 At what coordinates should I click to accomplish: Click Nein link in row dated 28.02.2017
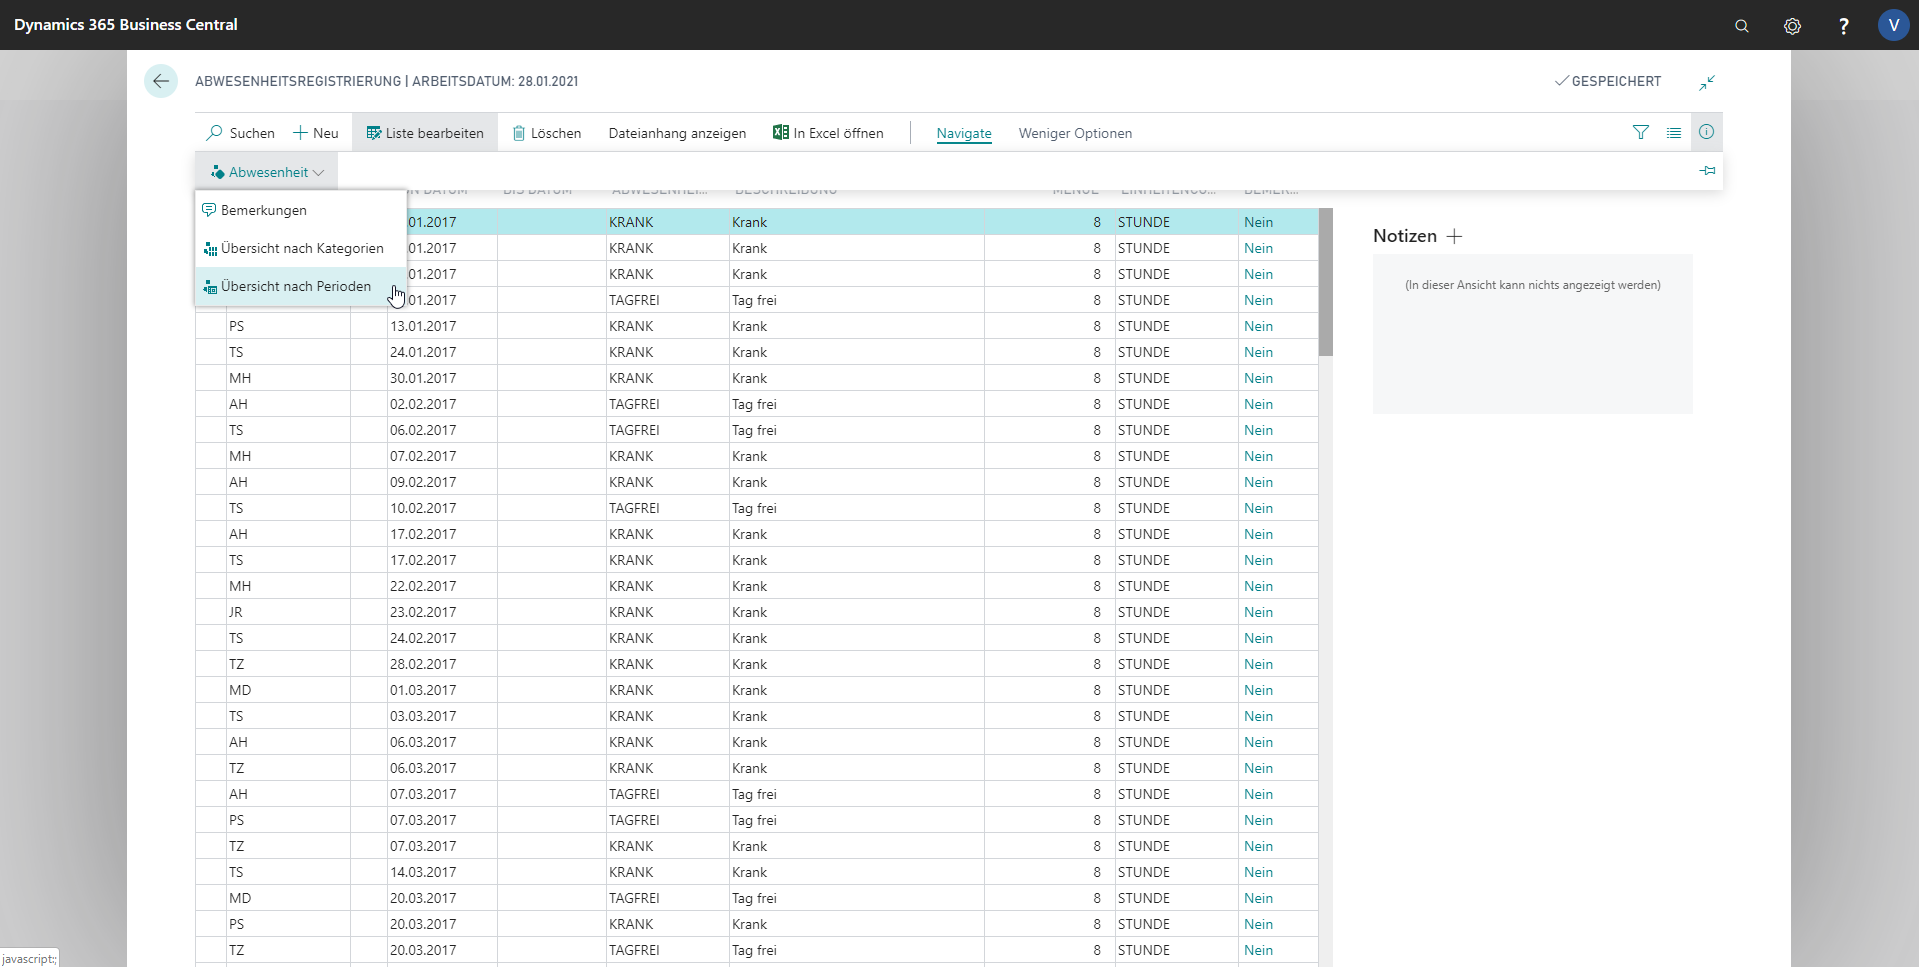(1258, 664)
